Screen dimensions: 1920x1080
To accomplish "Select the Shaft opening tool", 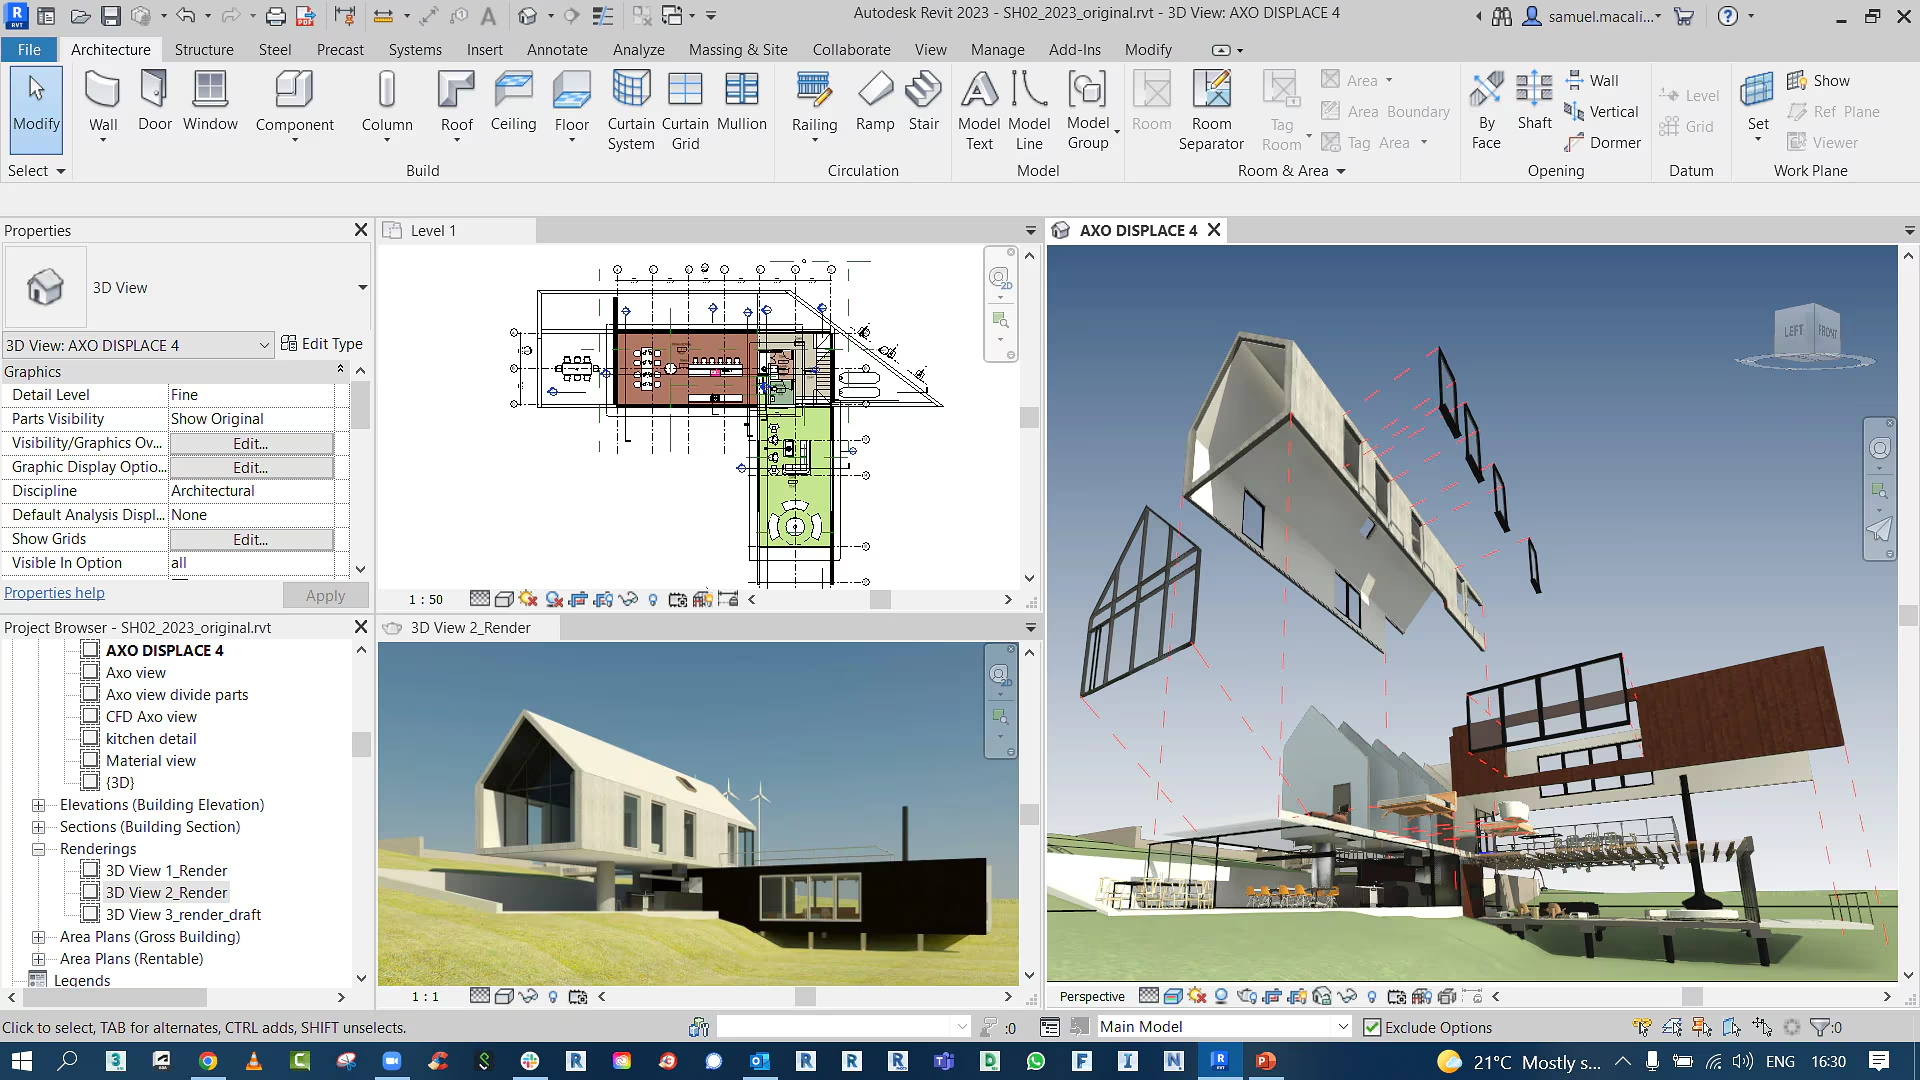I will (1534, 109).
